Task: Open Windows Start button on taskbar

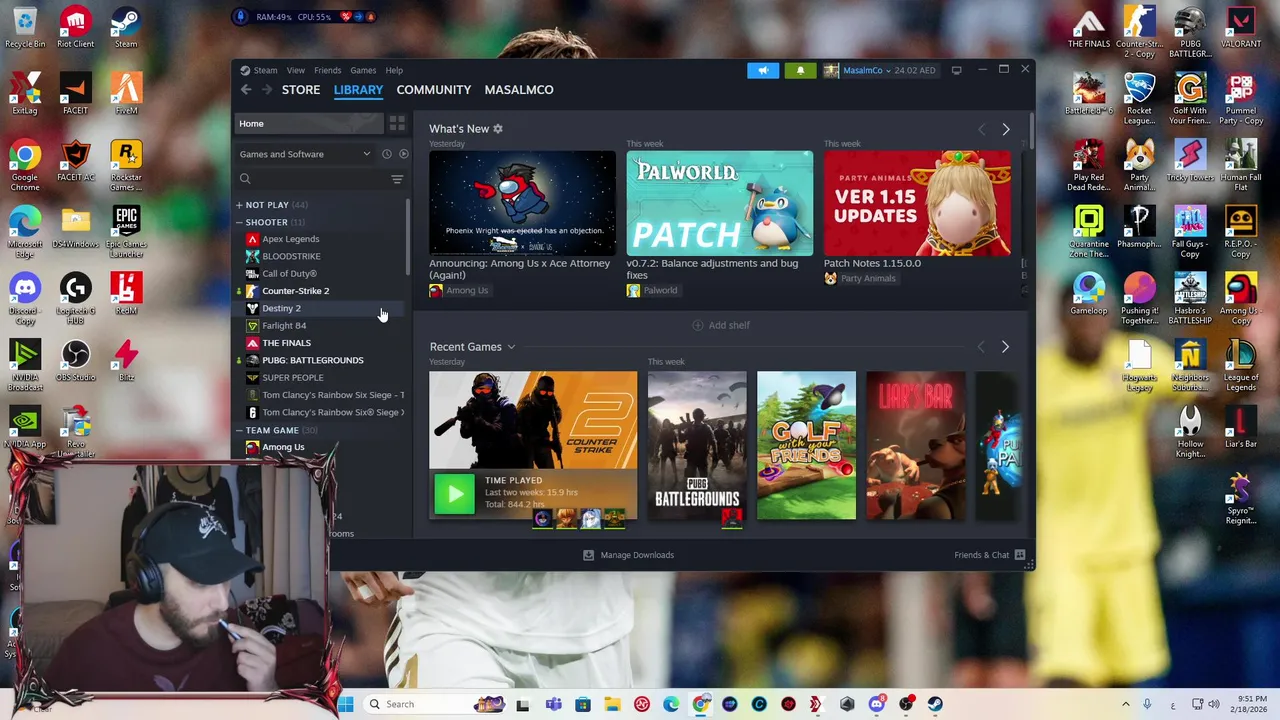Action: click(345, 704)
